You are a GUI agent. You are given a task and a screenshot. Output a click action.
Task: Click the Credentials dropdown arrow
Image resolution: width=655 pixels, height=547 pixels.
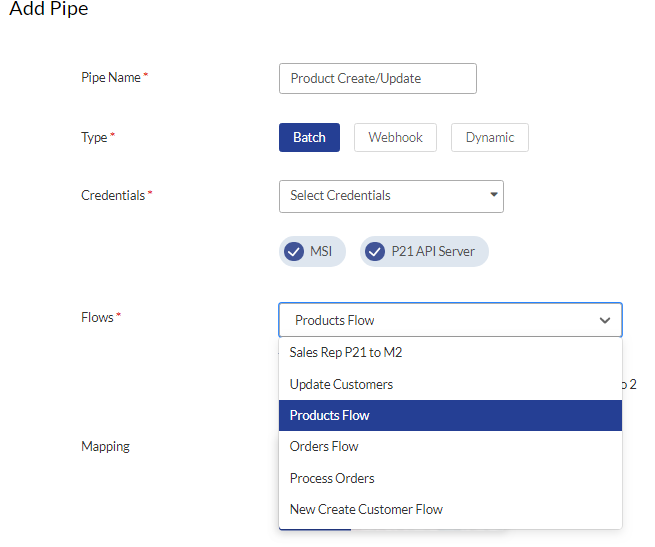(x=494, y=194)
